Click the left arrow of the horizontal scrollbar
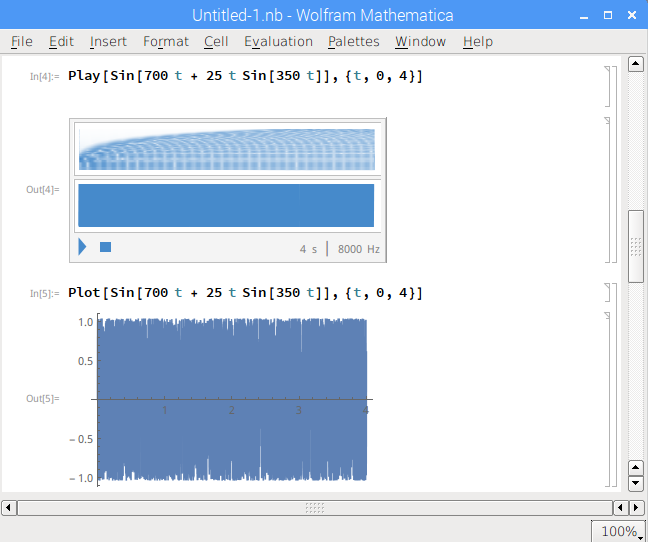 (x=9, y=507)
